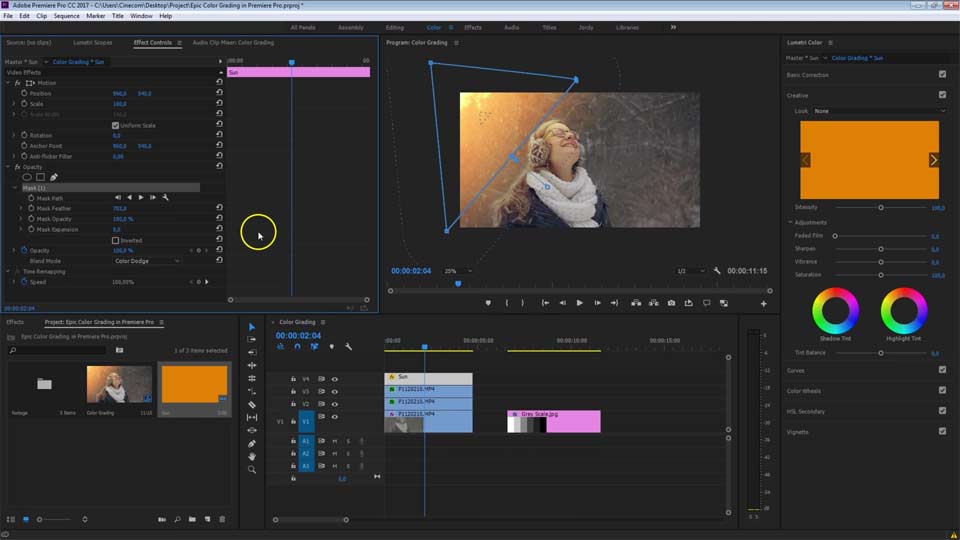960x540 pixels.
Task: Mute audio track A1
Action: 334,441
